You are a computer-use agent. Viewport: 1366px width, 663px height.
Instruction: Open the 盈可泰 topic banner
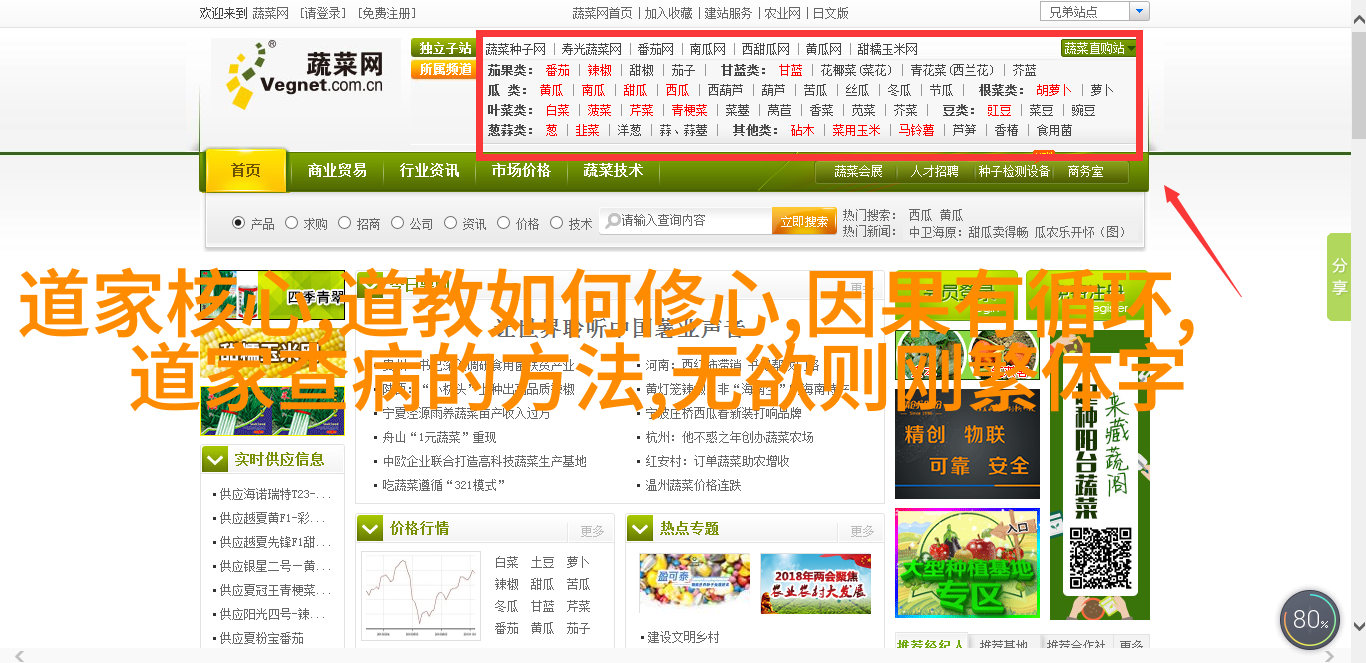[x=694, y=584]
